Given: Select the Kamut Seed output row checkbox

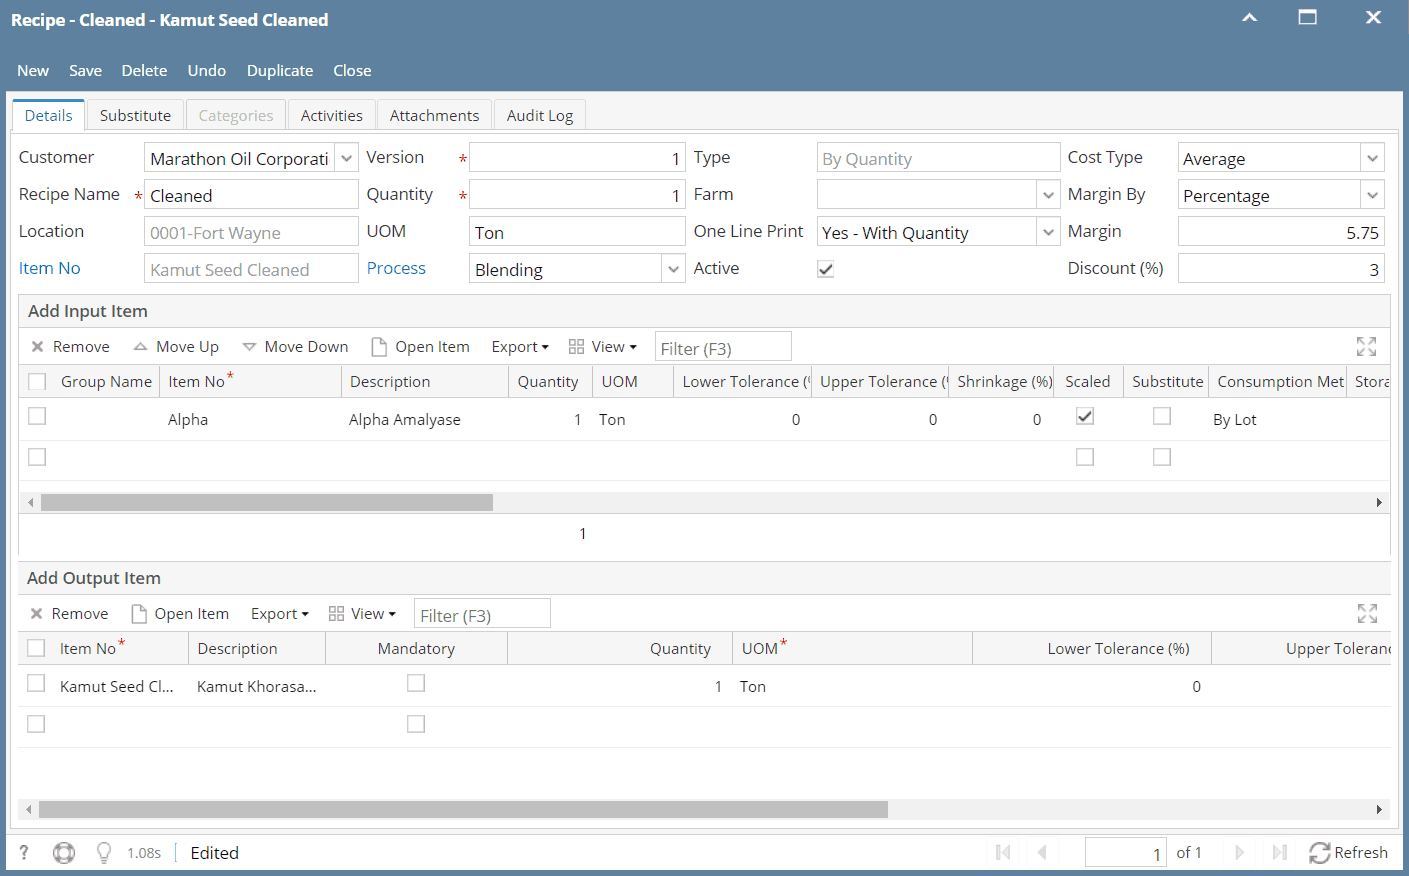Looking at the screenshot, I should click(36, 683).
